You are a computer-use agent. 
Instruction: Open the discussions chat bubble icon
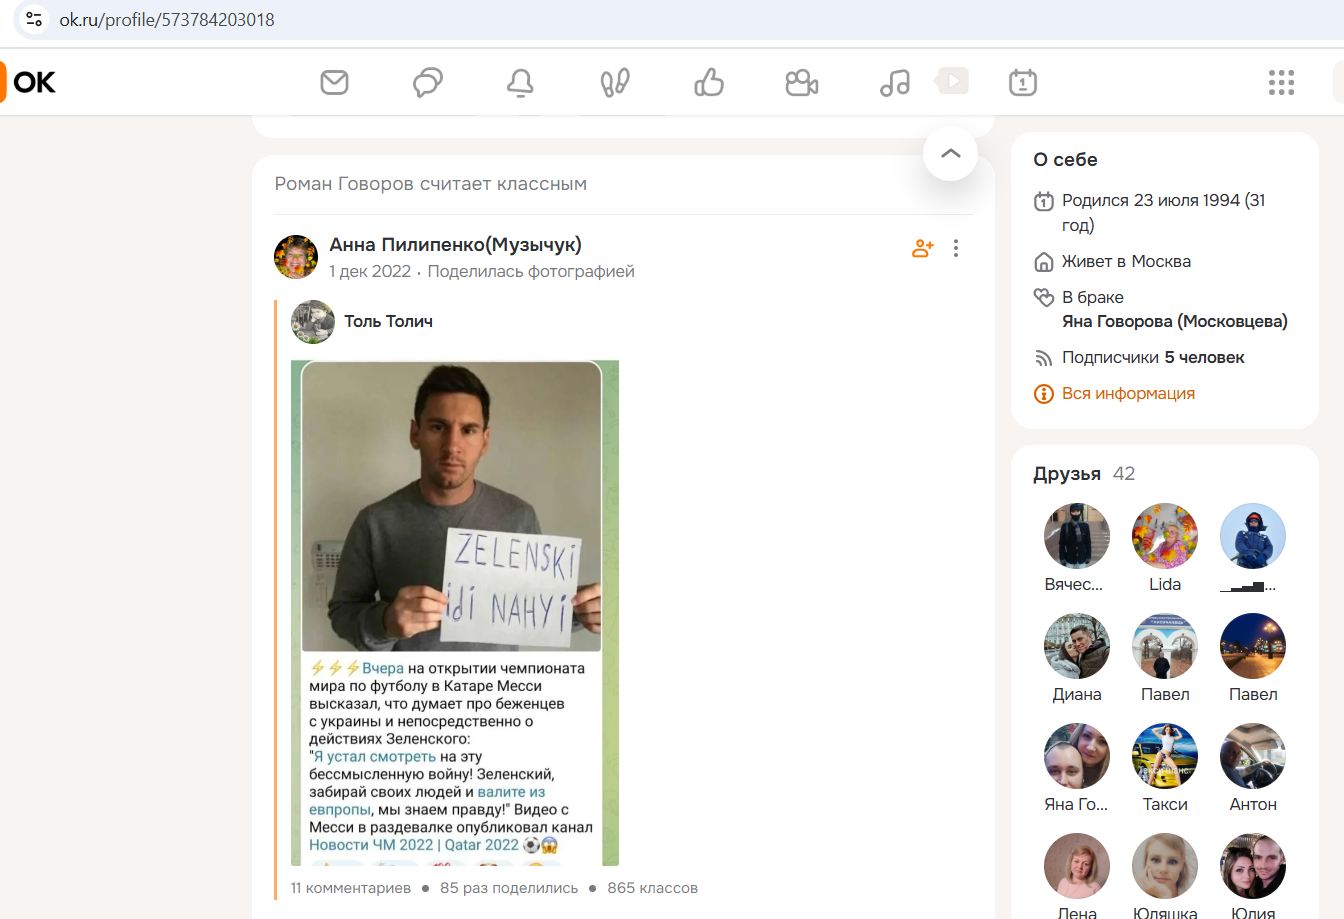click(x=427, y=82)
